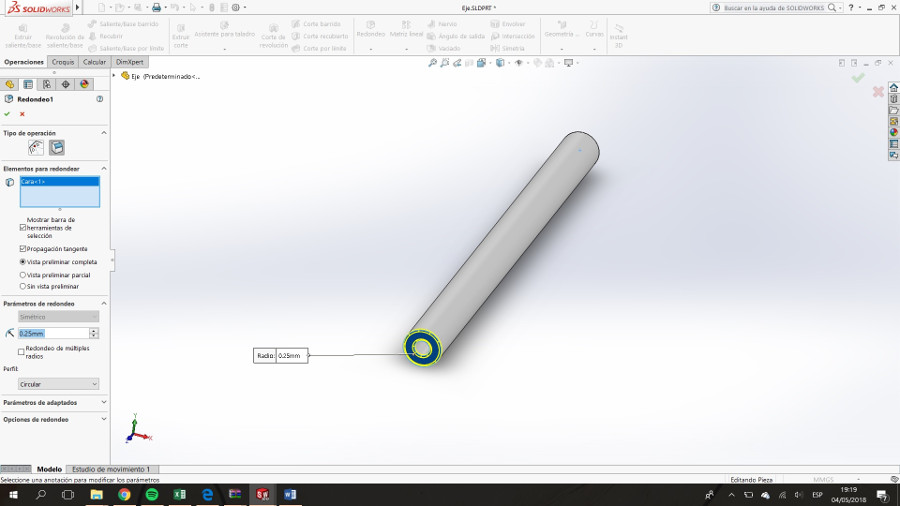Open the PropertyManager panel icon

click(28, 84)
